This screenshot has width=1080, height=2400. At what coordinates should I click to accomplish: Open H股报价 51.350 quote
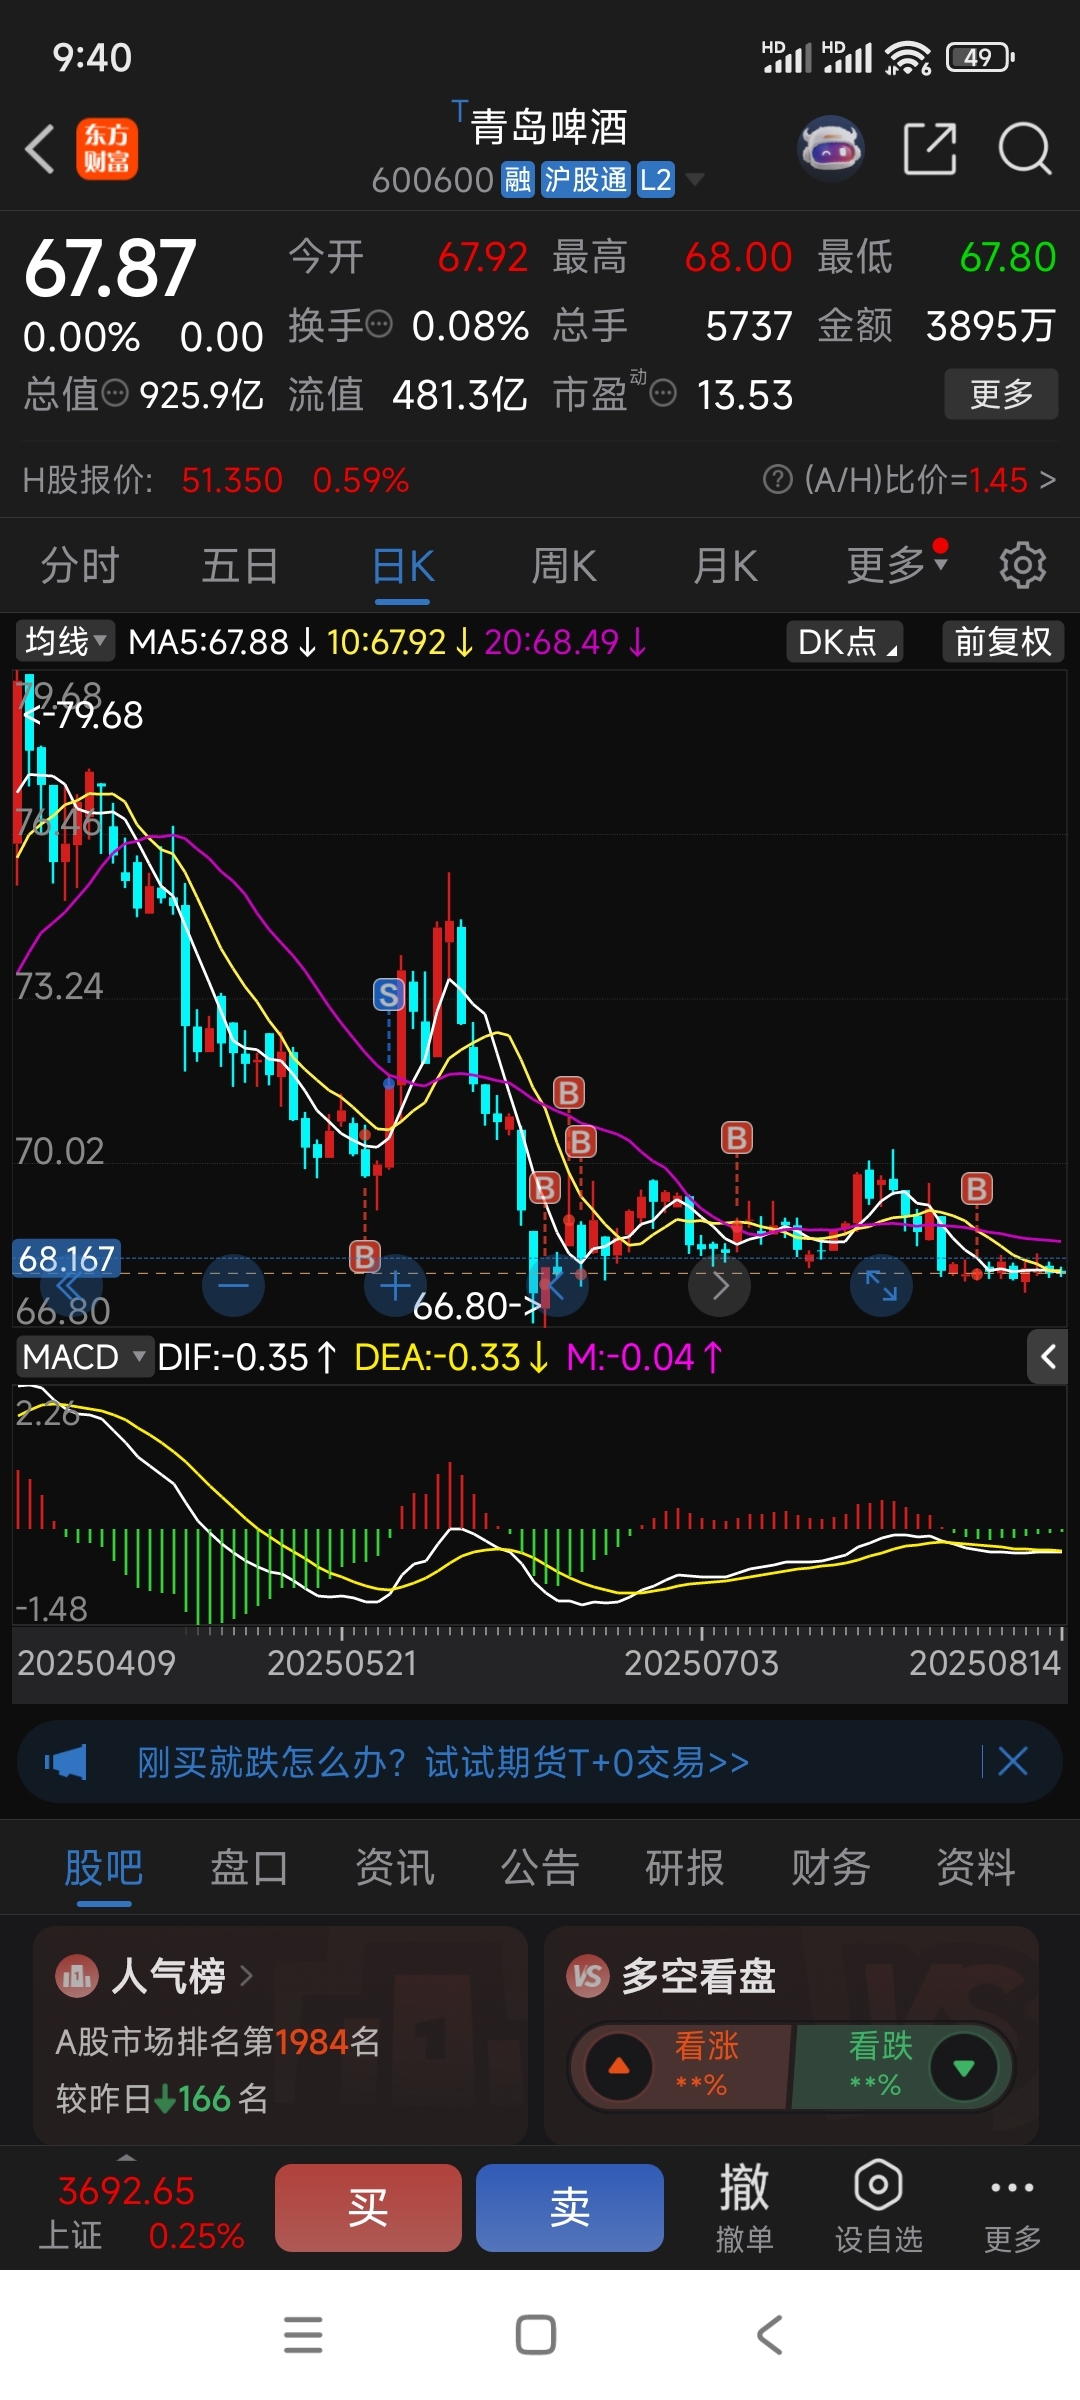[x=216, y=480]
